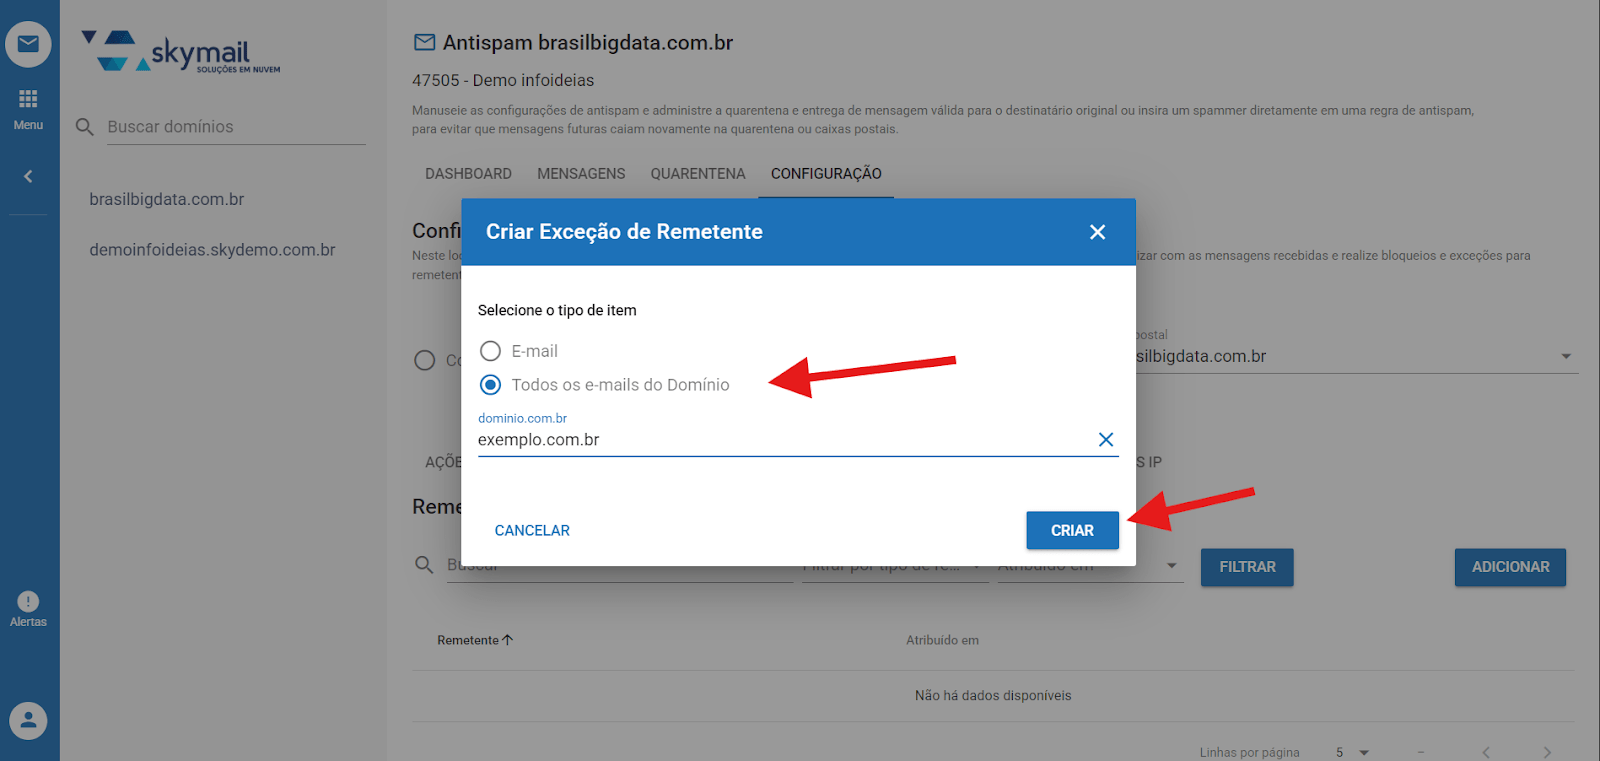Image resolution: width=1600 pixels, height=761 pixels.
Task: Click the dominio.com.br input field
Action: point(780,440)
